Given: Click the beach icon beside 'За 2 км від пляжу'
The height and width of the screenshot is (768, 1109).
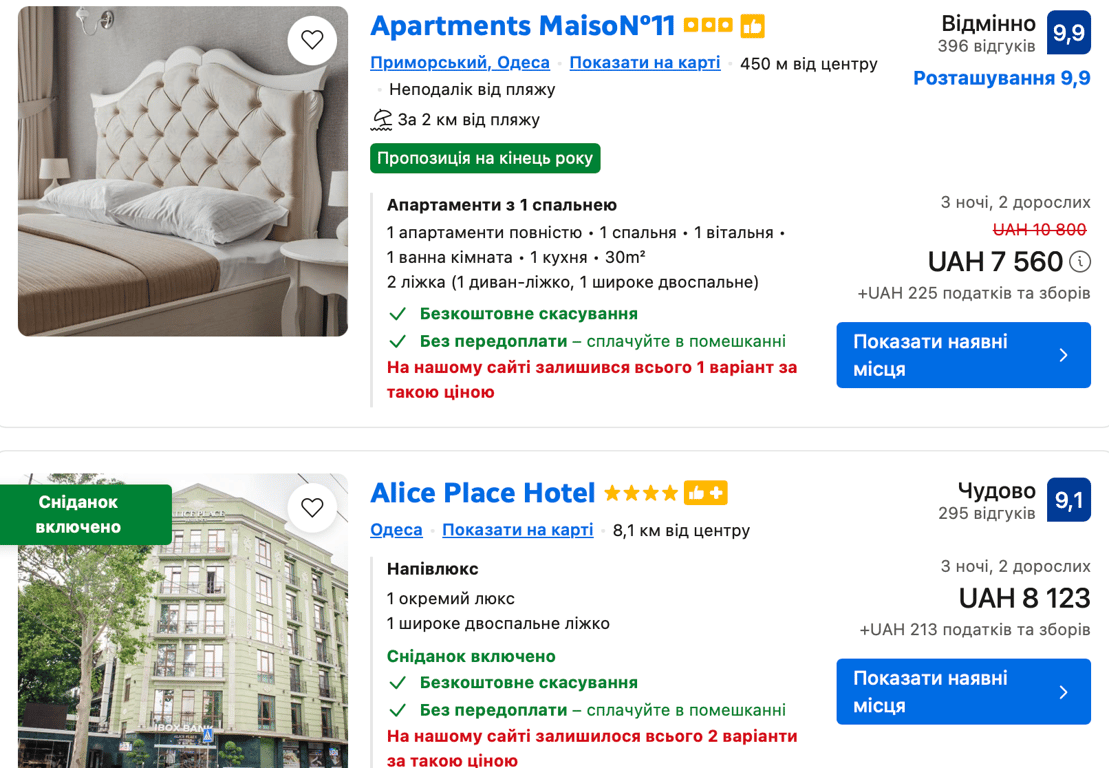Looking at the screenshot, I should pyautogui.click(x=381, y=120).
